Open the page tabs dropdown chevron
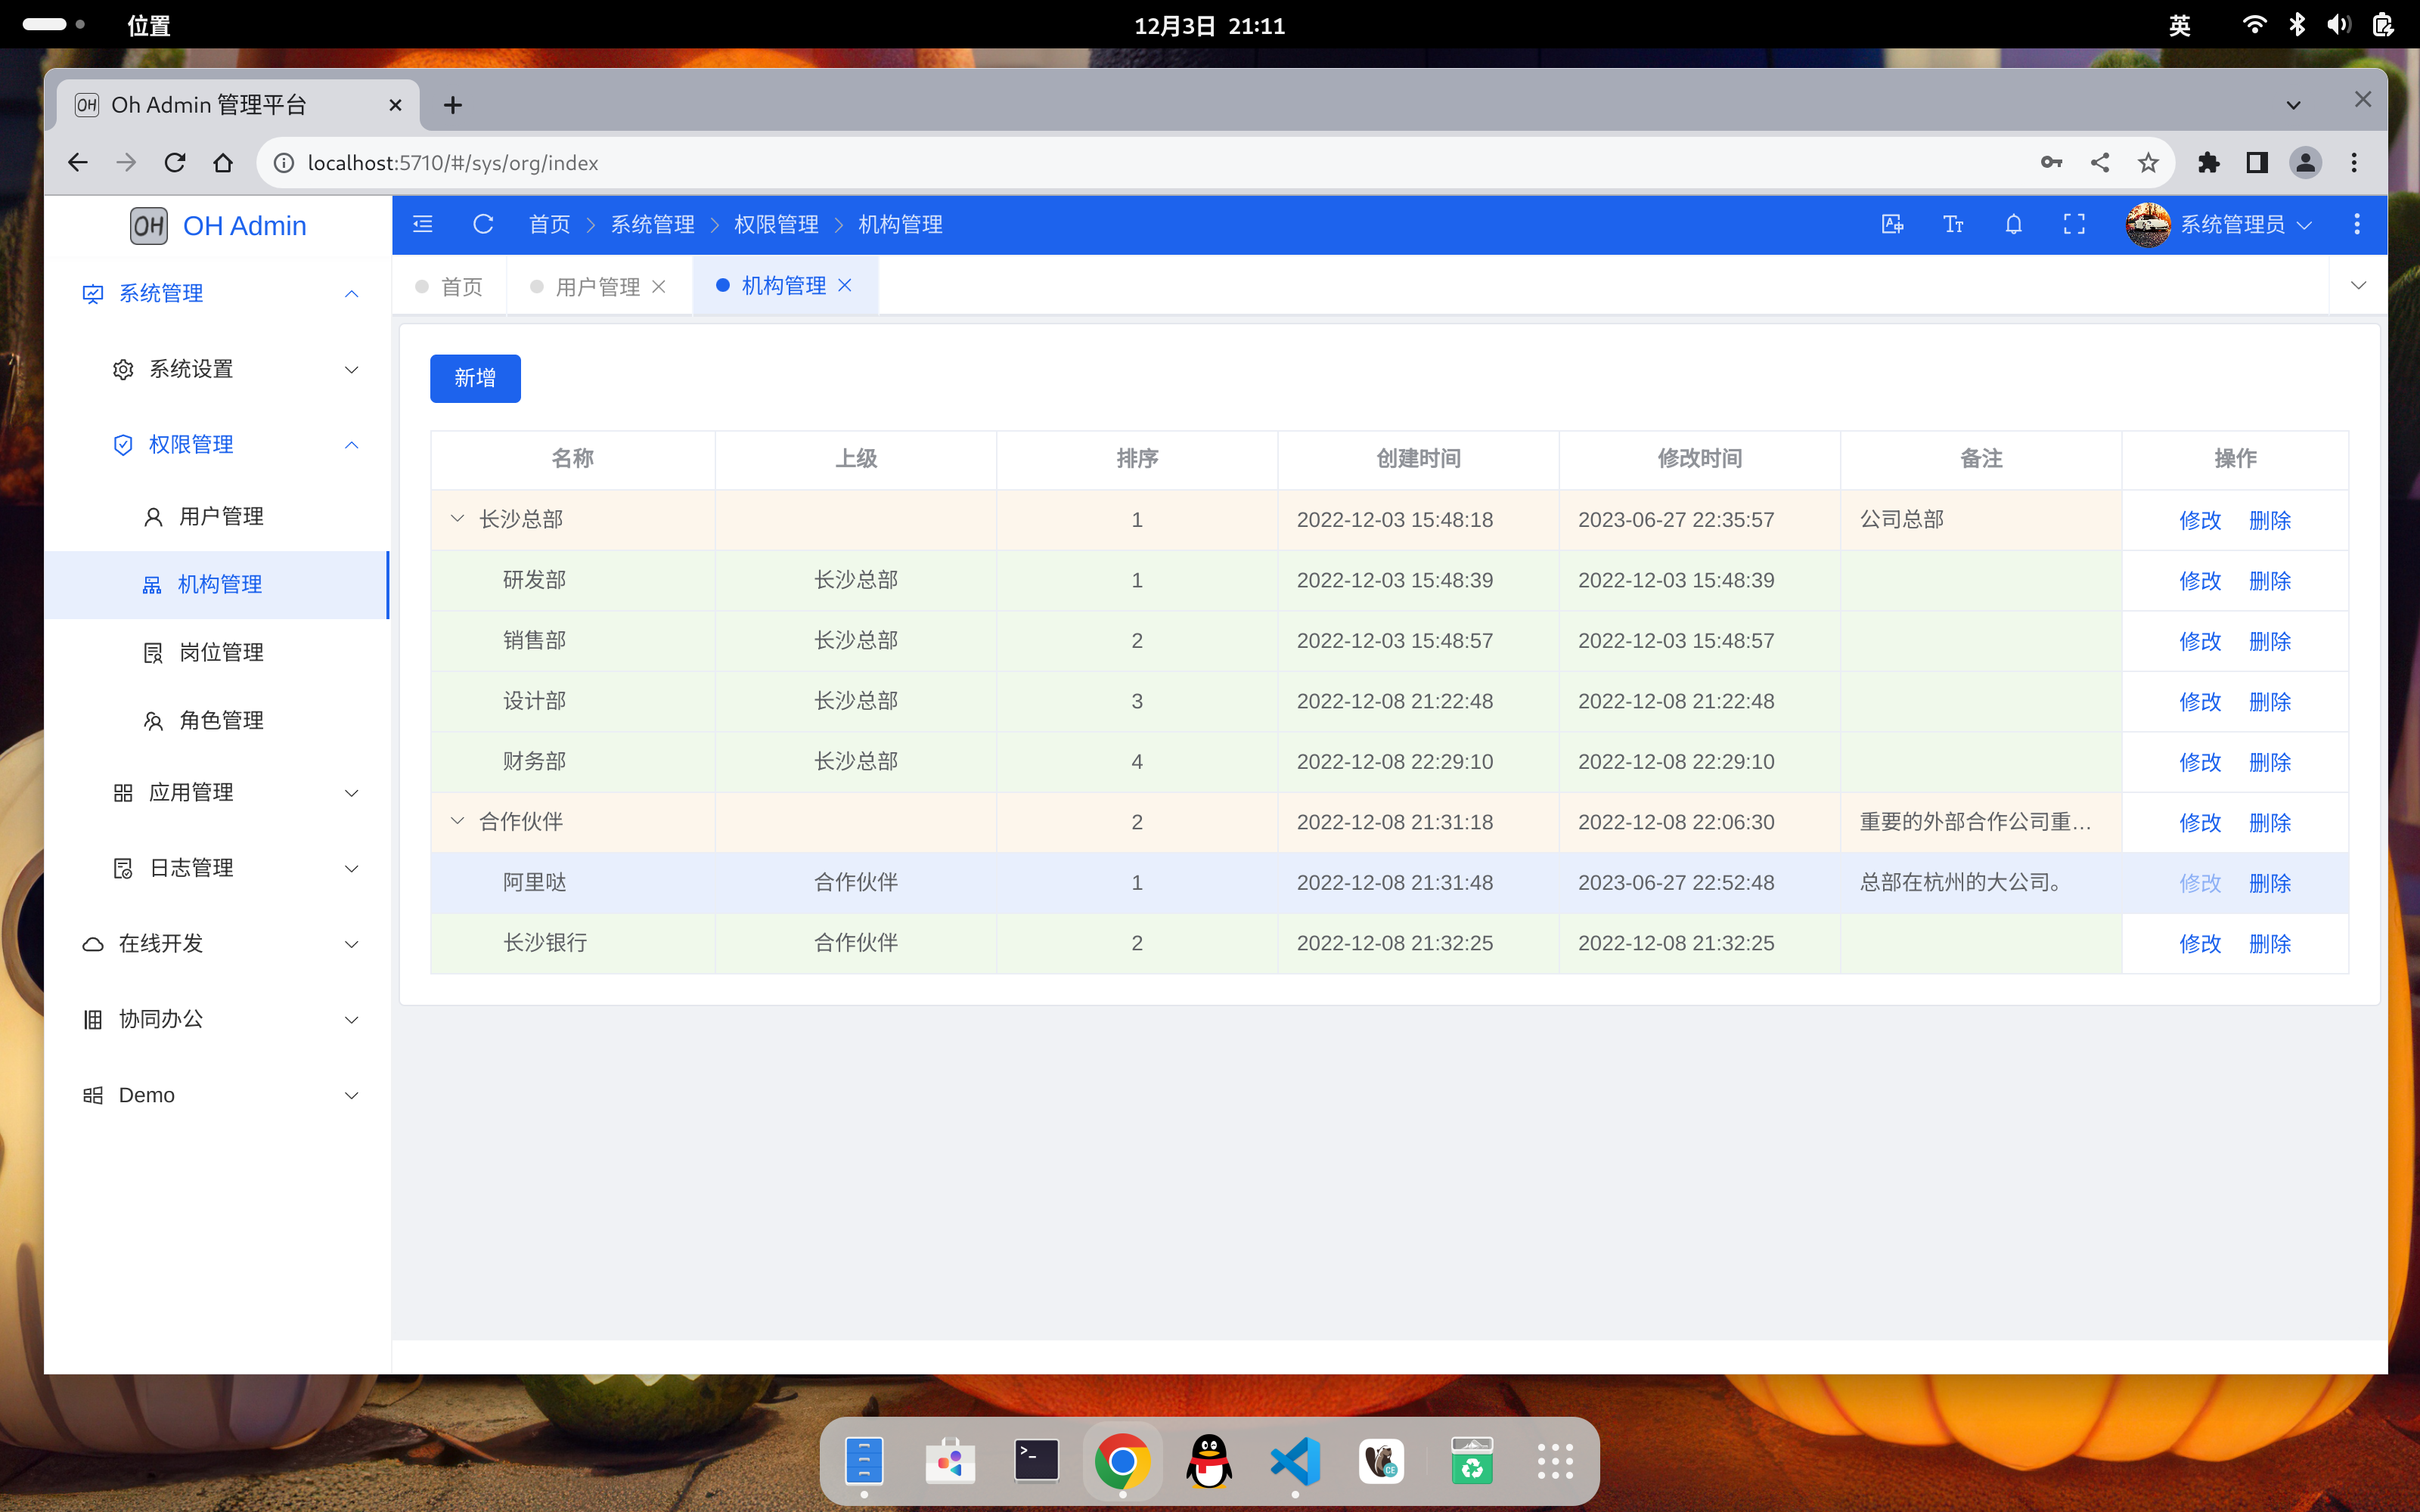The image size is (2420, 1512). [x=2358, y=286]
